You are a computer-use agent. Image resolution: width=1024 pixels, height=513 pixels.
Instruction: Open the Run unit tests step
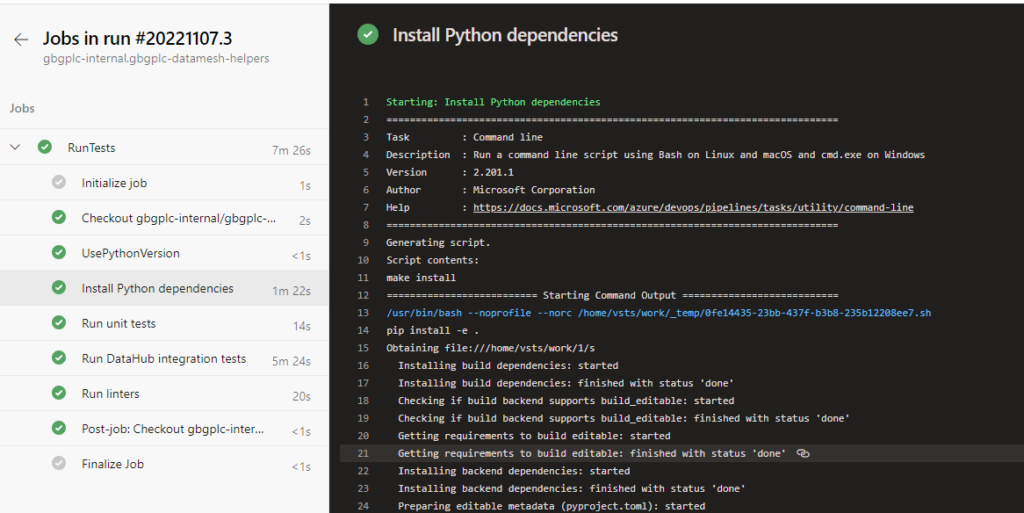coord(165,324)
